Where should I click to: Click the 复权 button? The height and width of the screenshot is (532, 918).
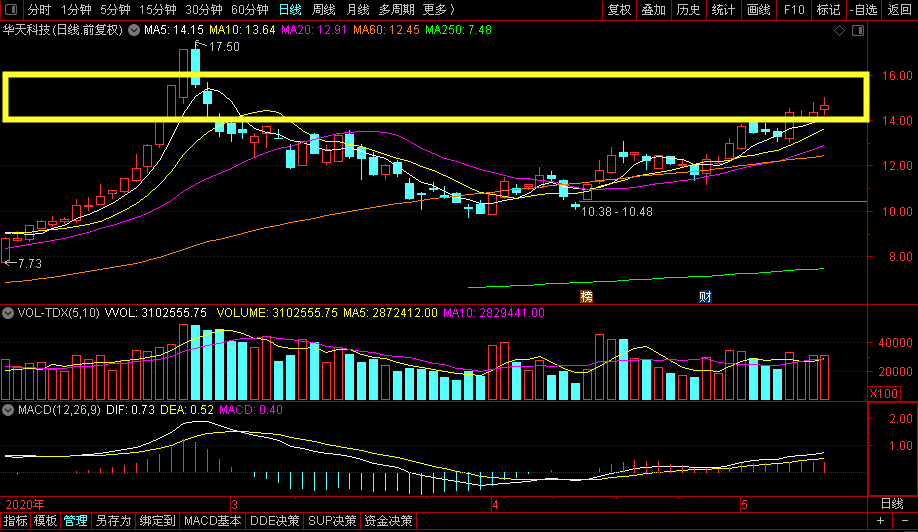(619, 9)
